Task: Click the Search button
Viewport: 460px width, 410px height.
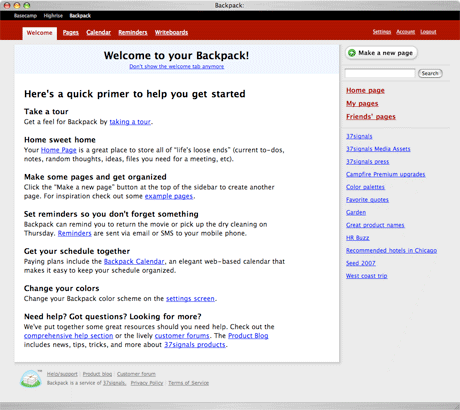Action: point(430,73)
